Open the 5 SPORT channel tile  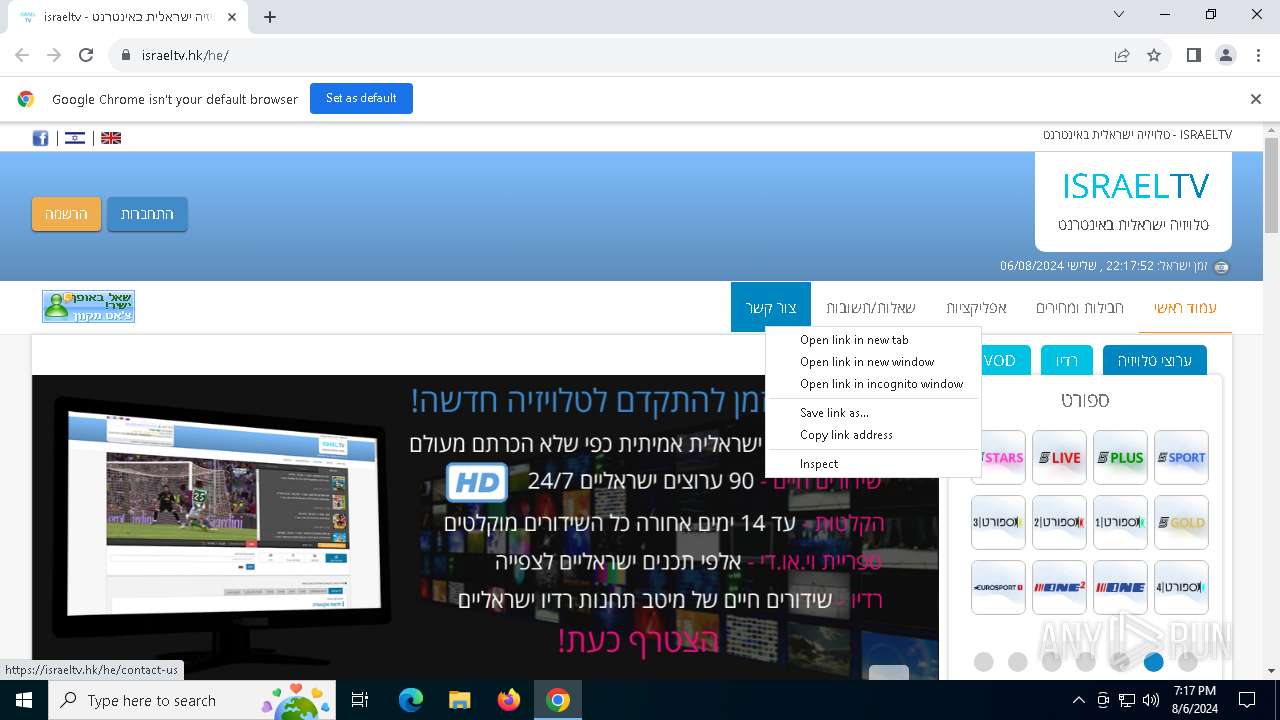[1181, 457]
